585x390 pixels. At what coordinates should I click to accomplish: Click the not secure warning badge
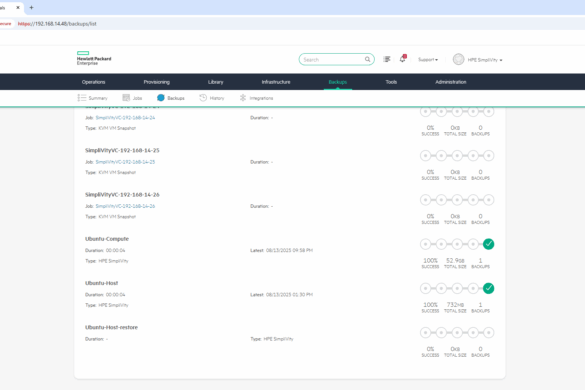tap(6, 24)
